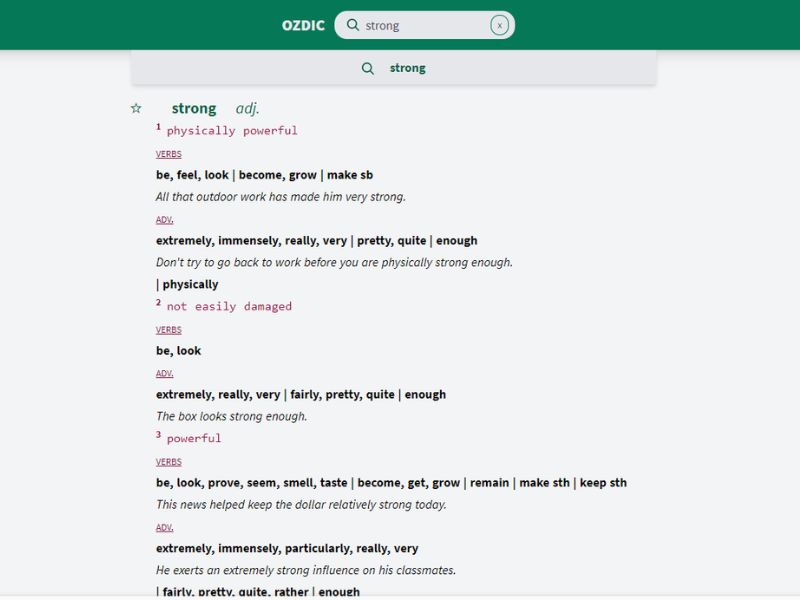Click the ADV. label under 'not easily damaged'
This screenshot has width=800, height=600.
click(164, 373)
